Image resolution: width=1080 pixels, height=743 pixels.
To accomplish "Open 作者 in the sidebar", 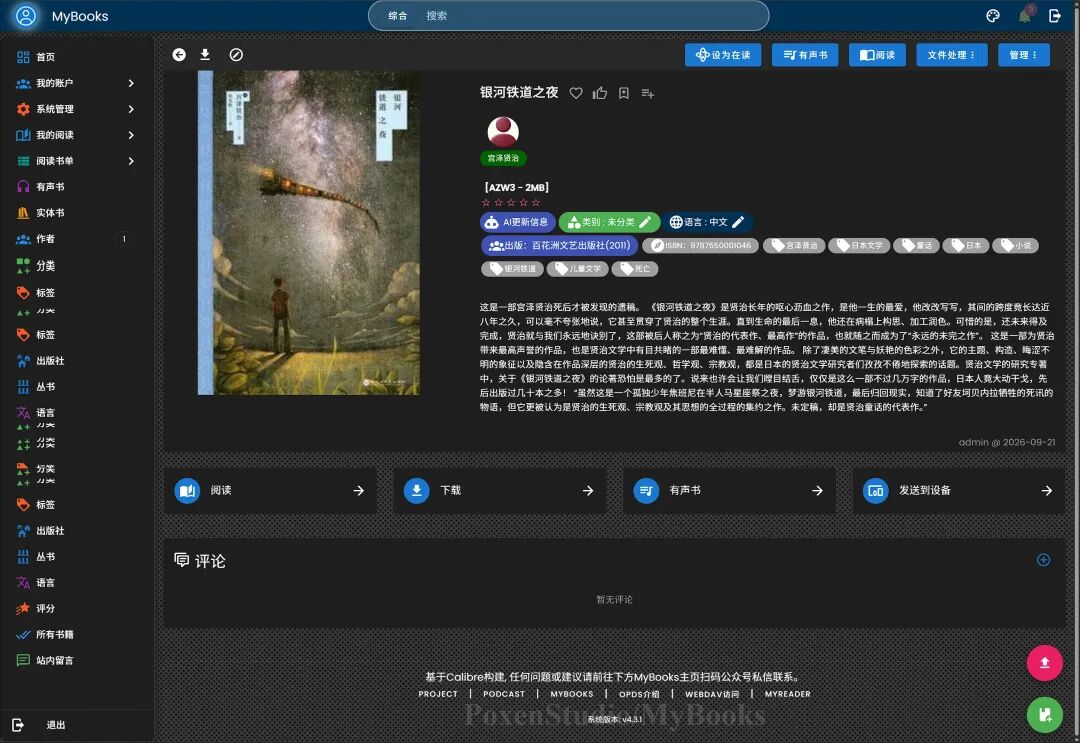I will click(x=76, y=239).
